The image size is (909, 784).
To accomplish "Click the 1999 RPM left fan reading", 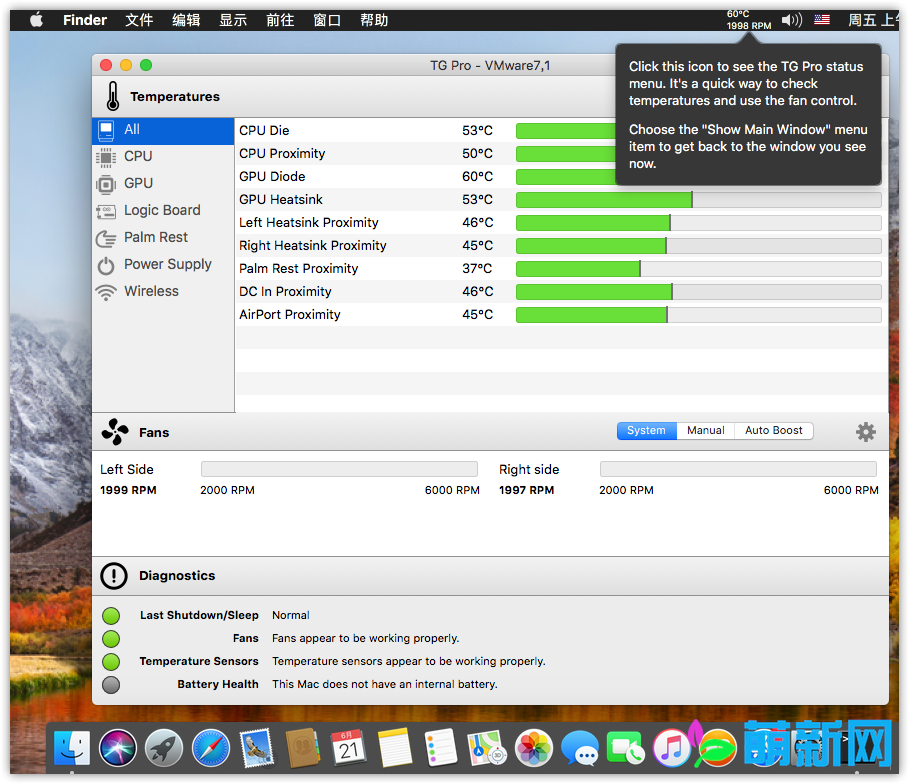I will click(x=128, y=490).
